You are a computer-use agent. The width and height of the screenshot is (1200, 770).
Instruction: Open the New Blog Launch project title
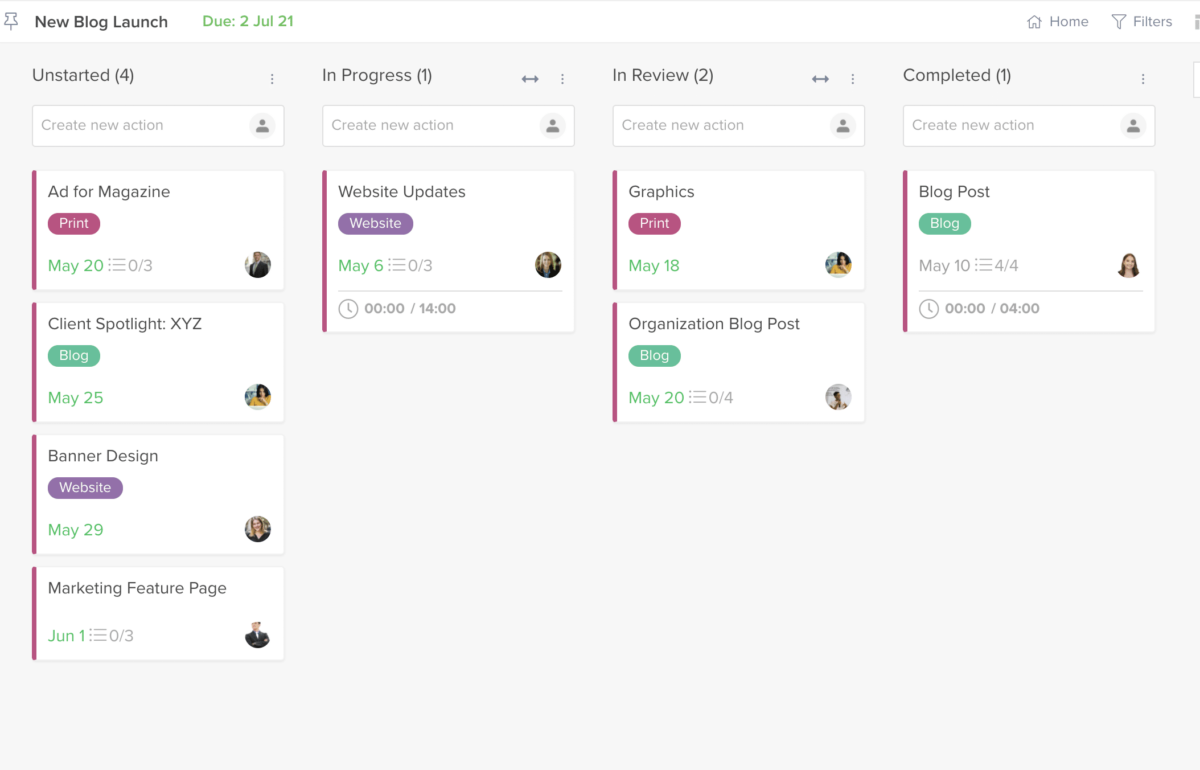click(100, 21)
